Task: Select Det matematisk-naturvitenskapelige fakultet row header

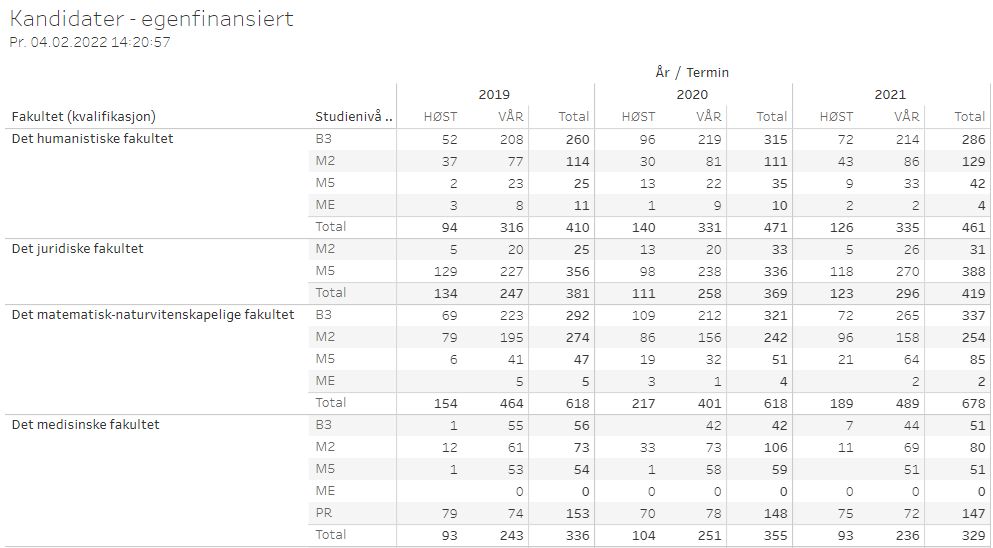Action: tap(153, 315)
